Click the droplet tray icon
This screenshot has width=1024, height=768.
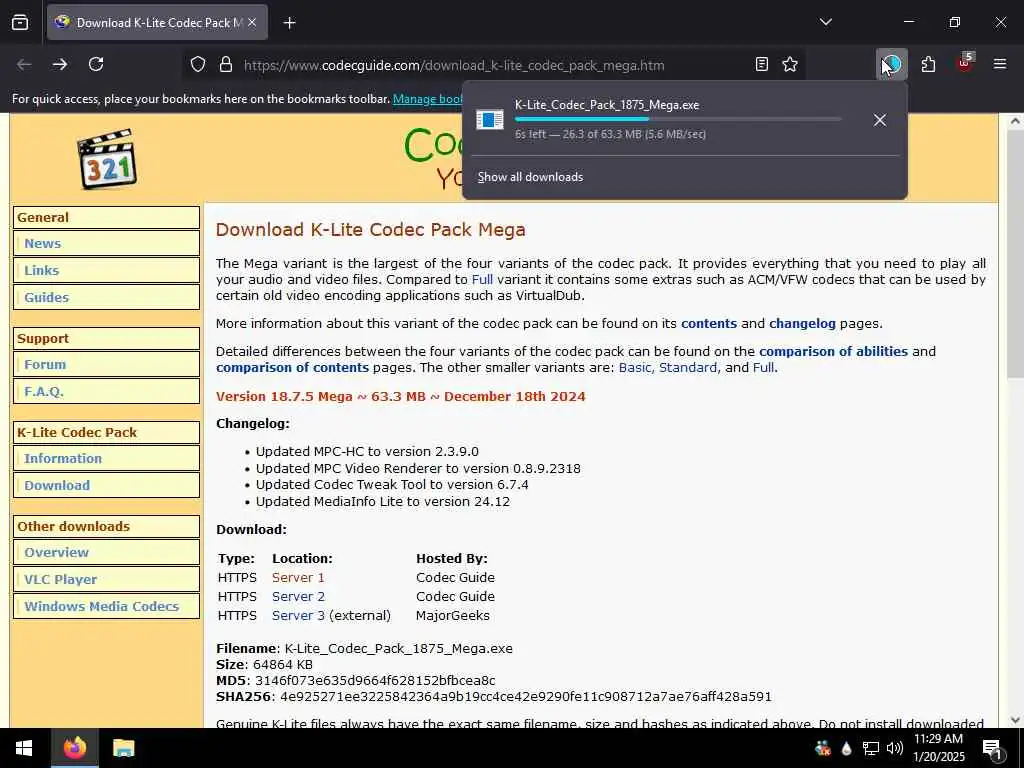[x=846, y=748]
